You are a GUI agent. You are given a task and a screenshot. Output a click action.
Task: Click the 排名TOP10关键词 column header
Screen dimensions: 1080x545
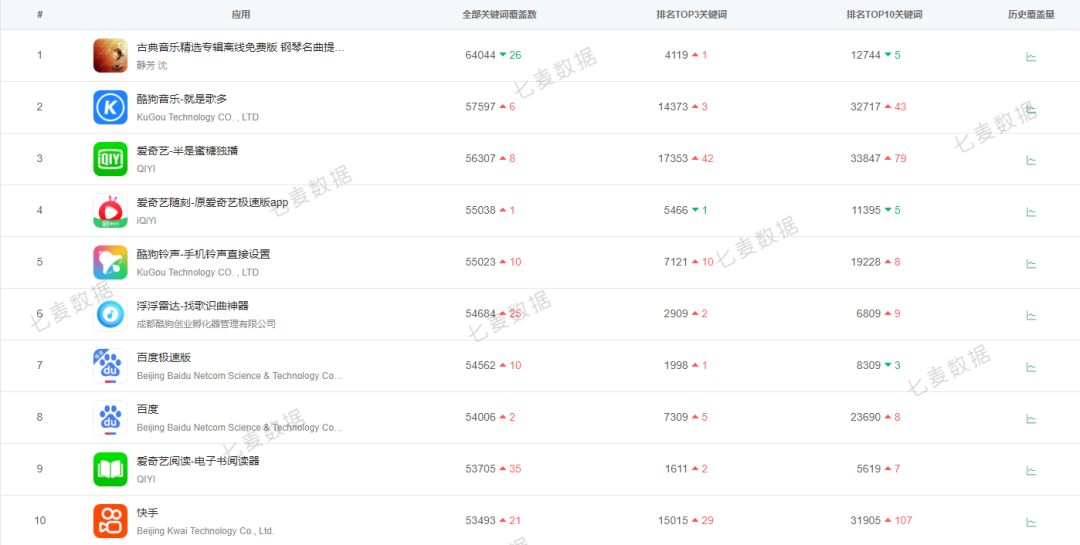[x=884, y=14]
